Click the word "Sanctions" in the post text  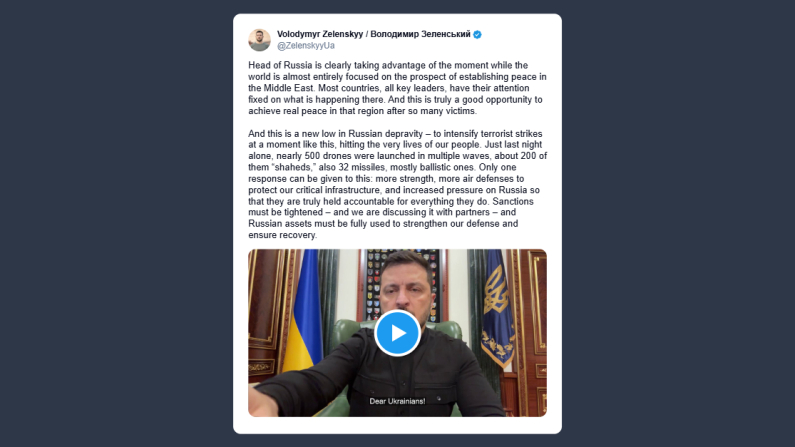(x=513, y=201)
